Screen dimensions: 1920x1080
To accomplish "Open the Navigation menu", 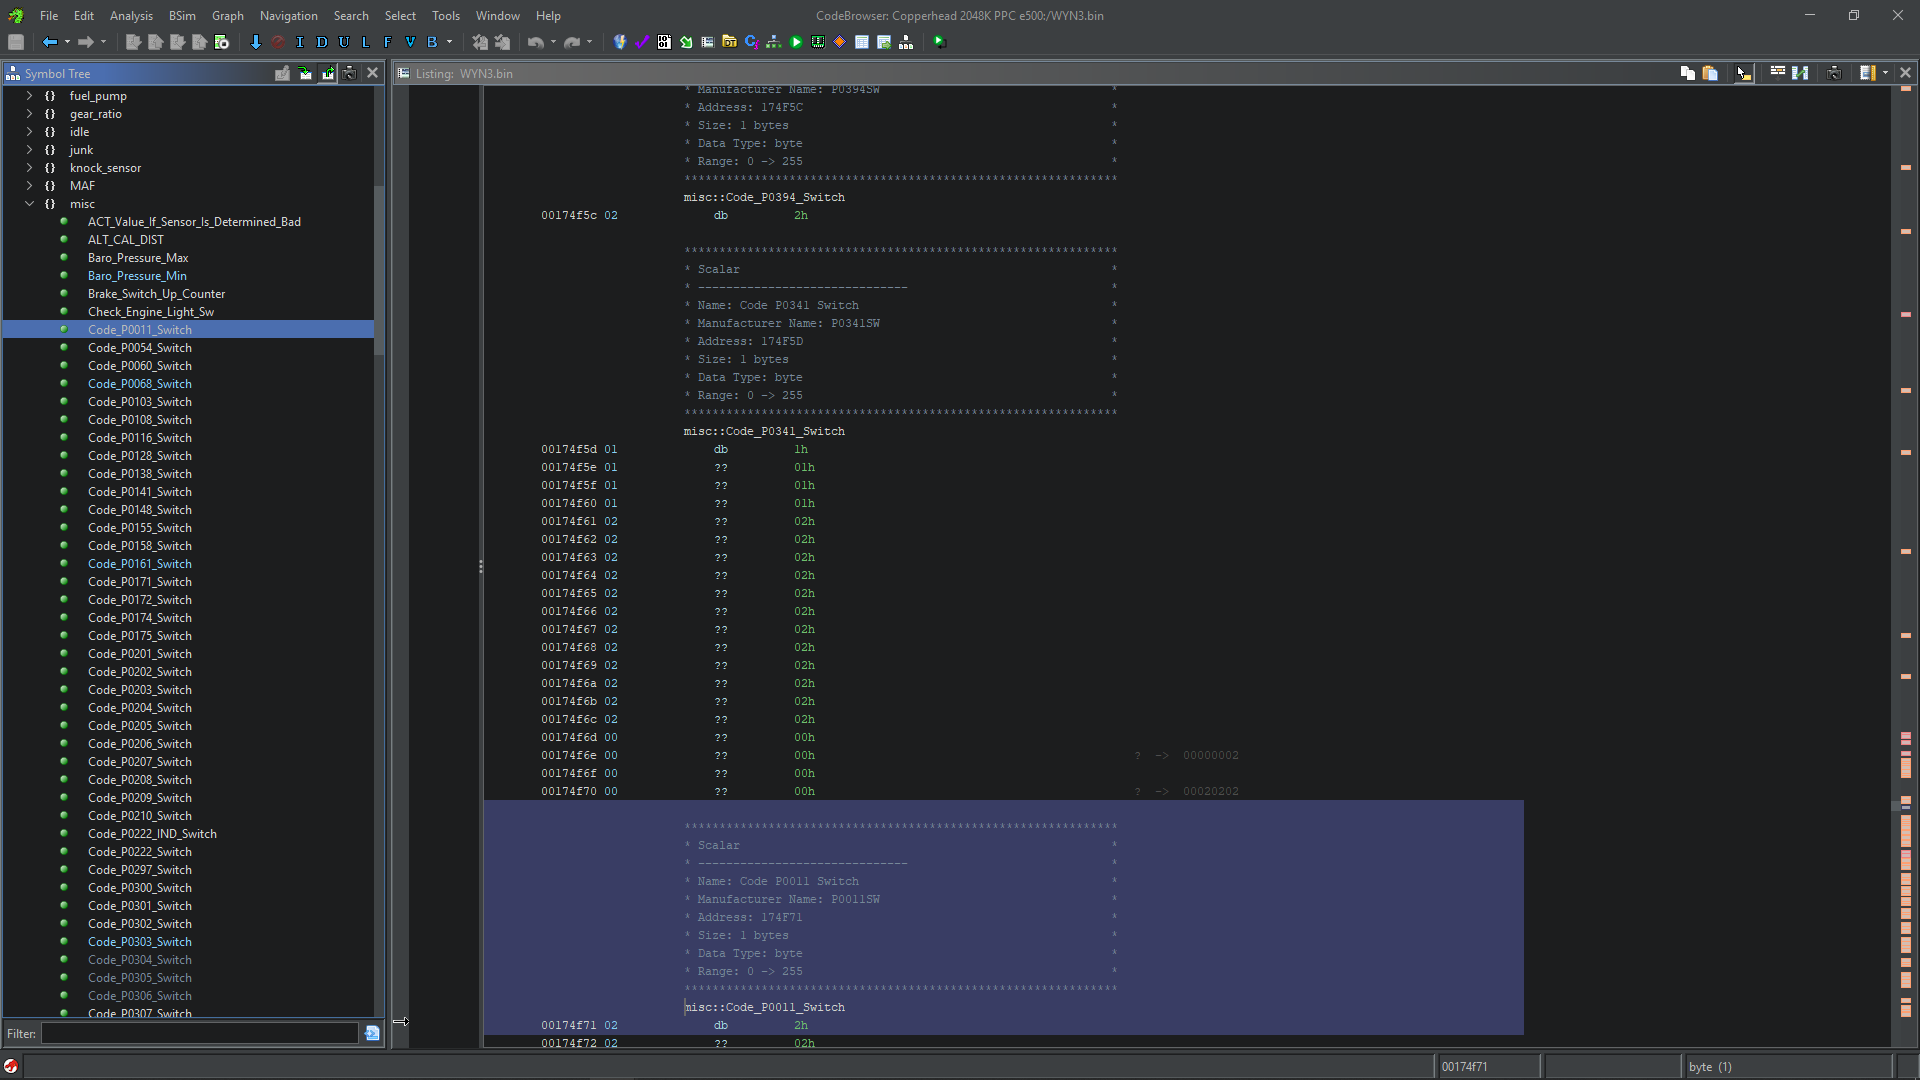I will coord(288,16).
